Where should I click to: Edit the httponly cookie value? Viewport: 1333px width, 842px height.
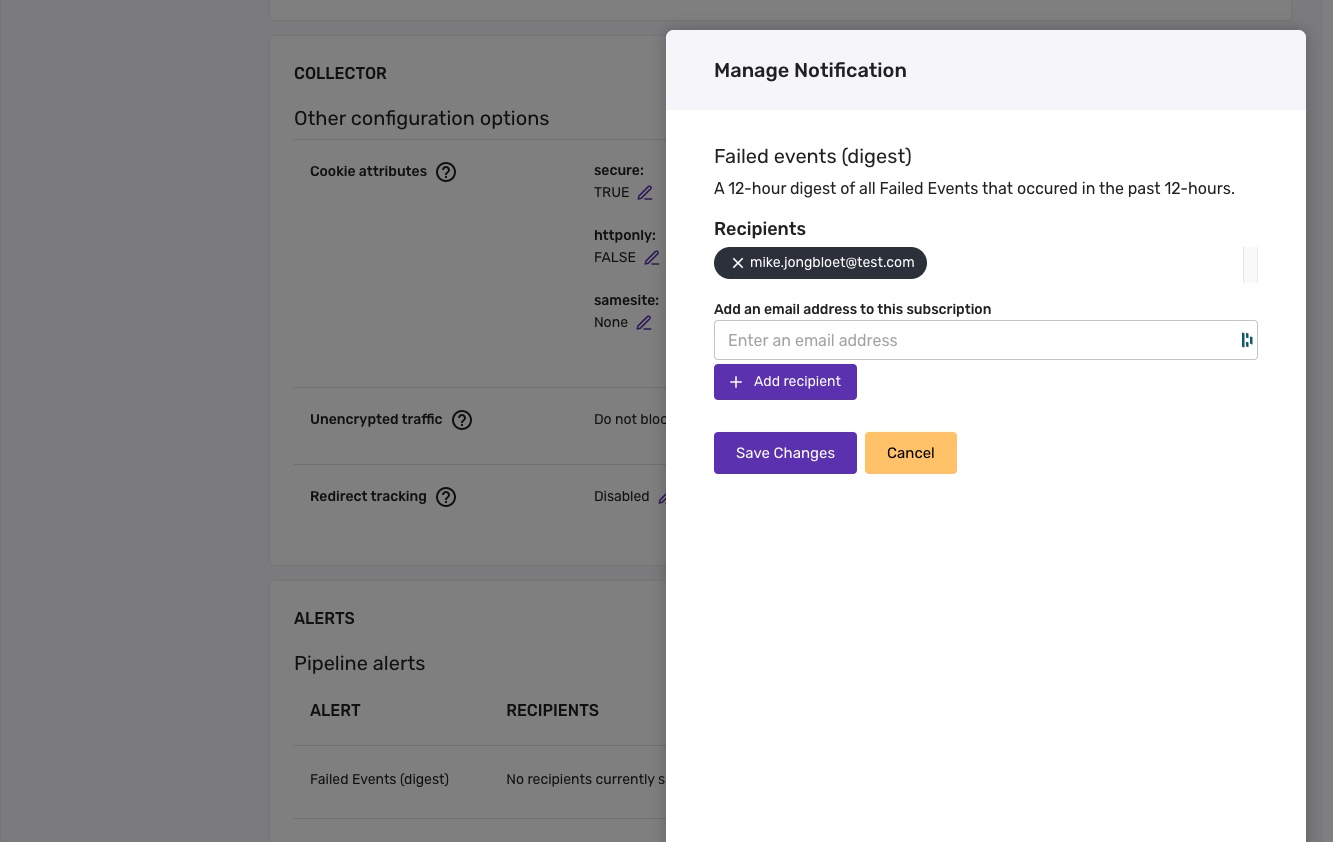click(651, 258)
